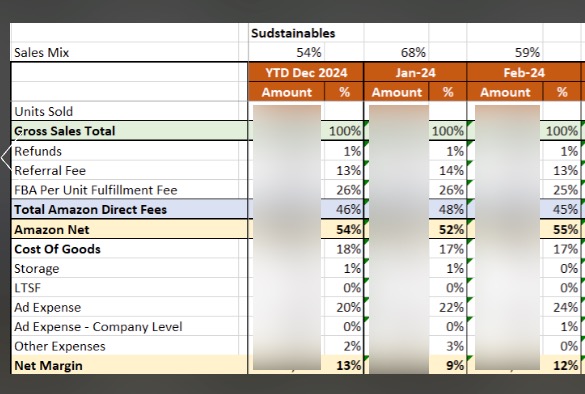Select Net Margin 9% in Jan-24 column
This screenshot has height=394, width=585.
455,366
